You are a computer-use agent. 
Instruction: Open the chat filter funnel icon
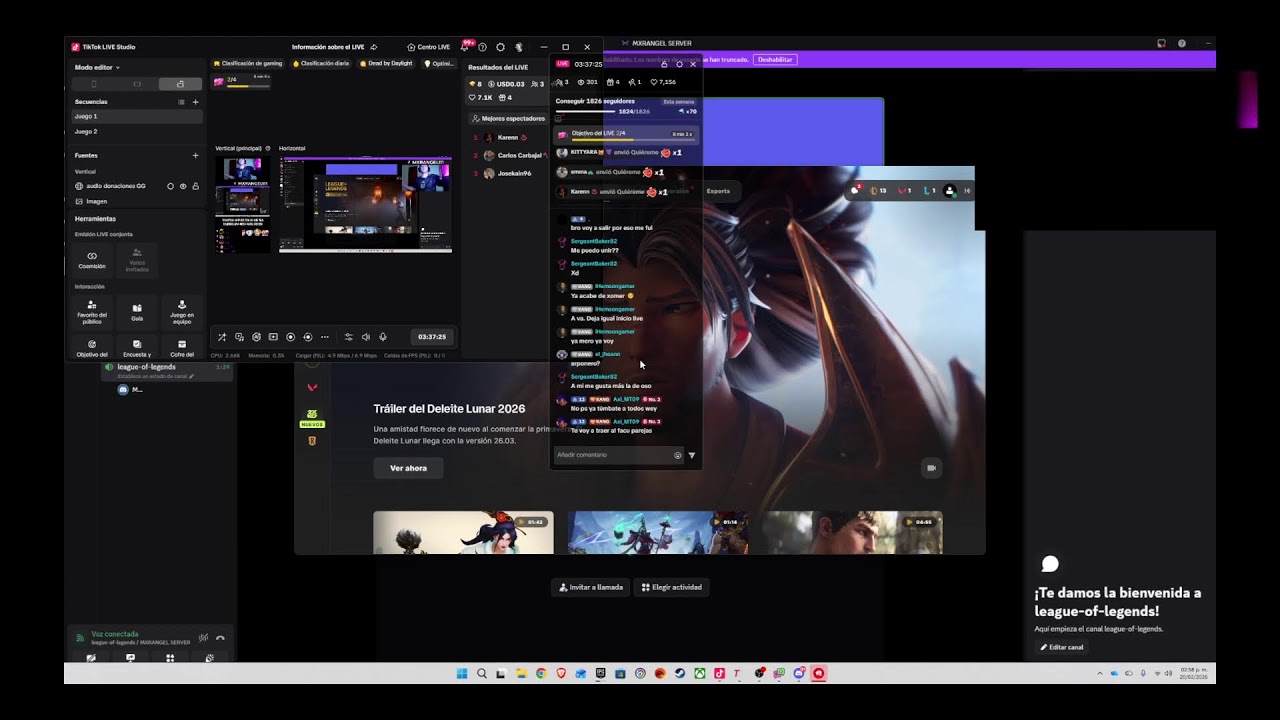pos(691,455)
